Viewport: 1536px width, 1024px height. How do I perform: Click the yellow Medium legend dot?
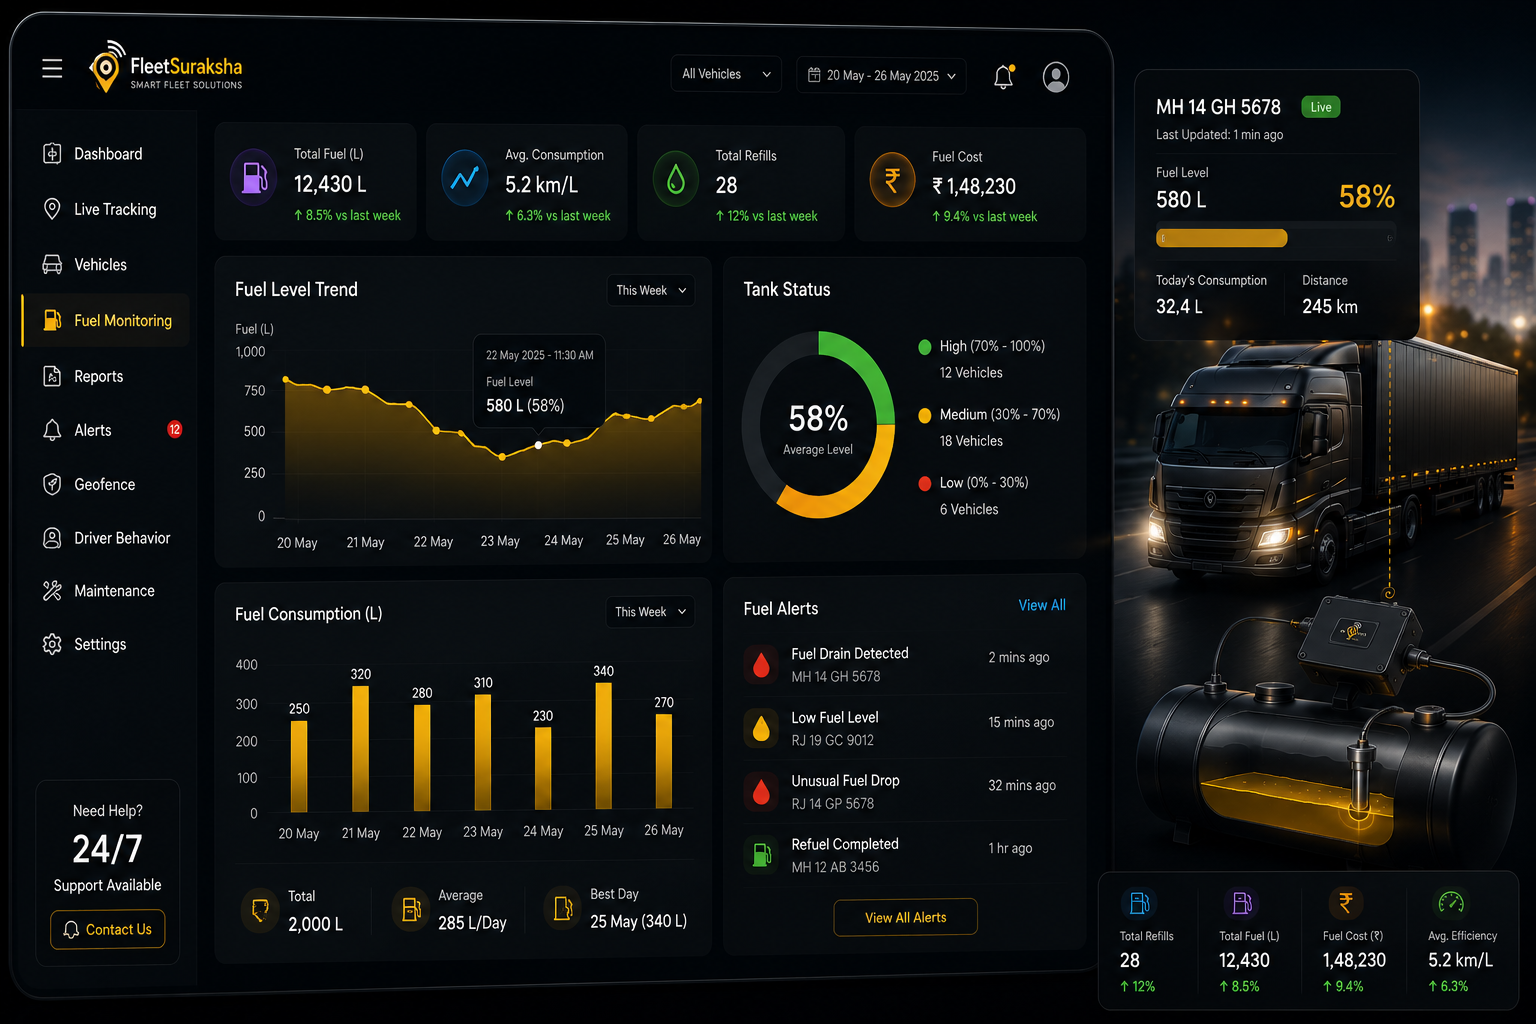925,415
